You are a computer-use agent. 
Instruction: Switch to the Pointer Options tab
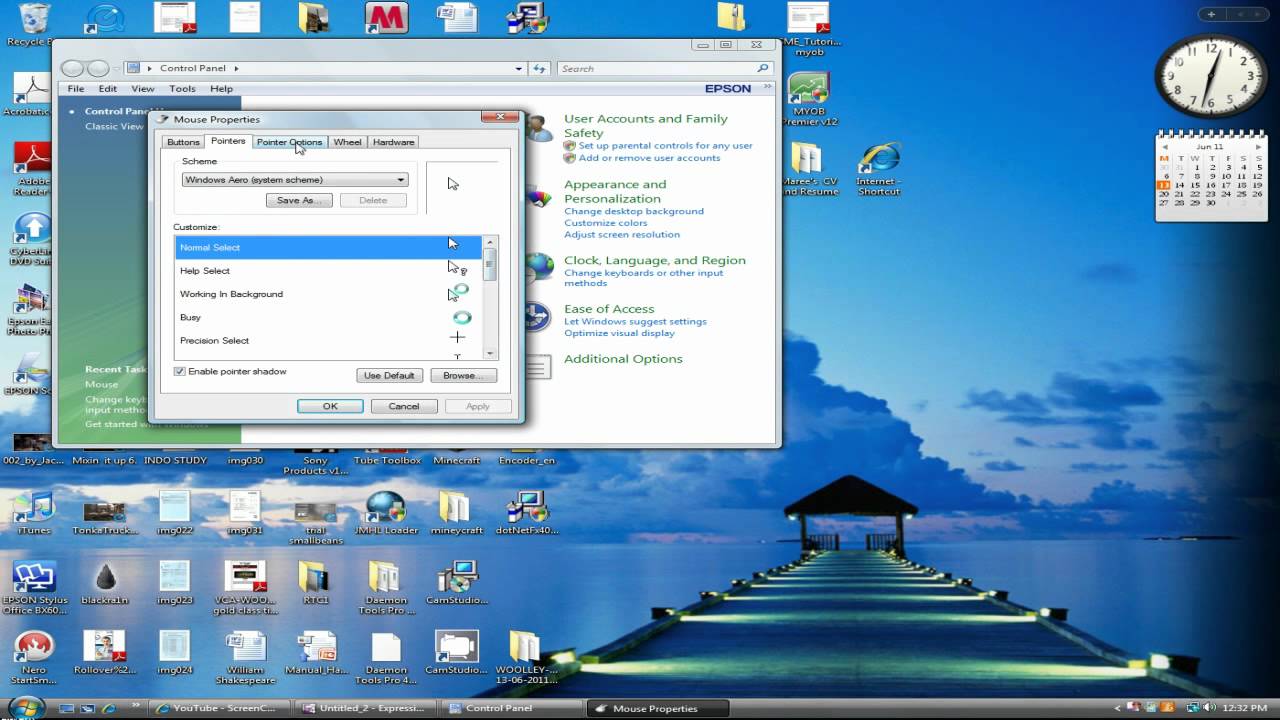(289, 142)
